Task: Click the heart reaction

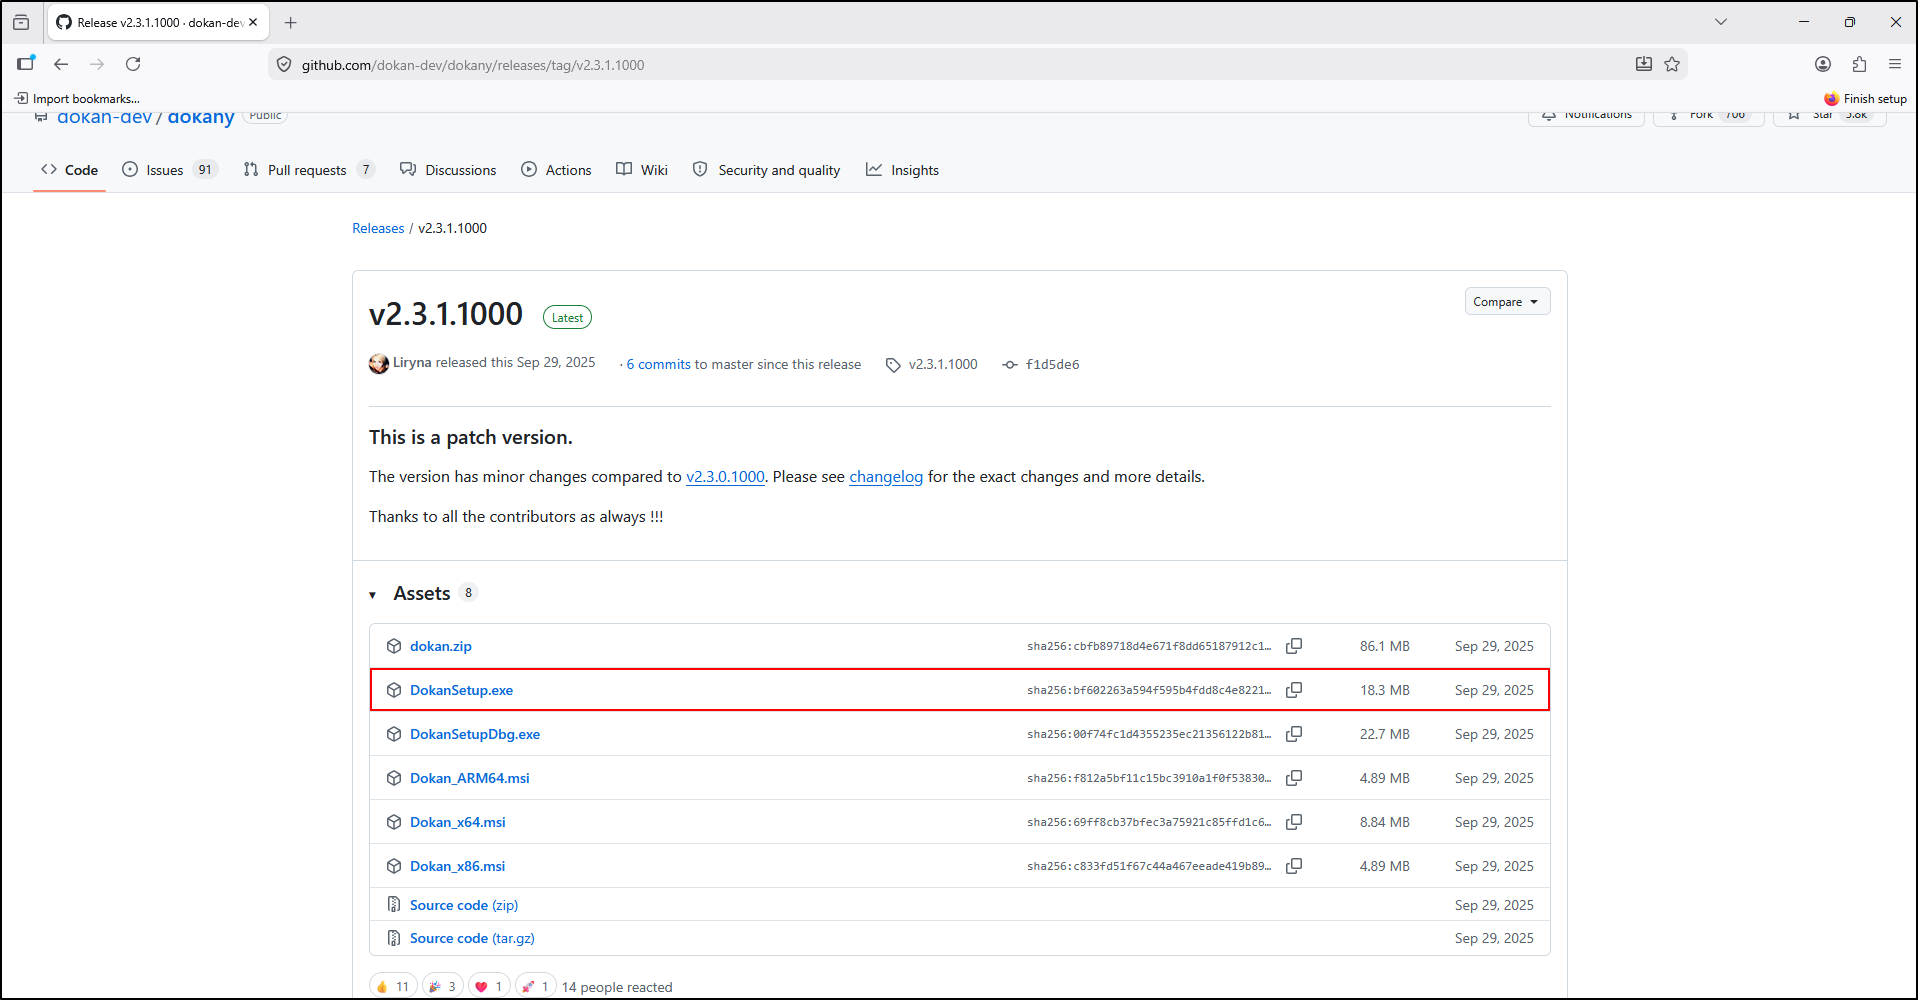Action: pos(490,986)
